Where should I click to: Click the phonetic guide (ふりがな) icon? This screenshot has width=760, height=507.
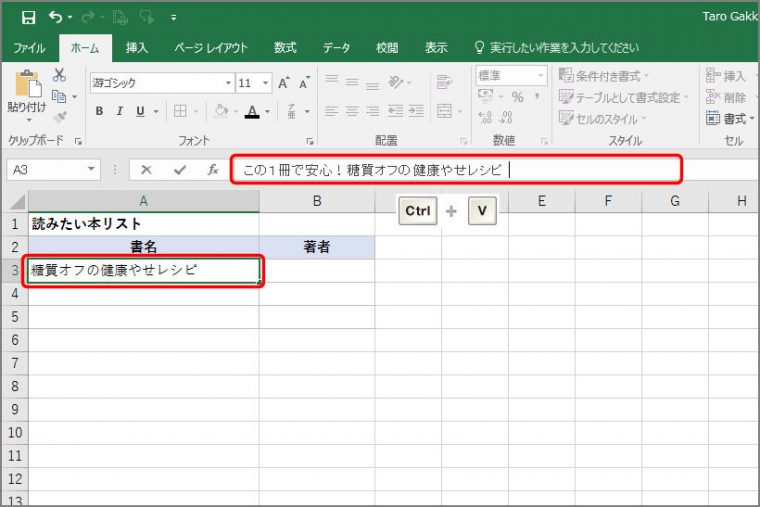(x=291, y=111)
